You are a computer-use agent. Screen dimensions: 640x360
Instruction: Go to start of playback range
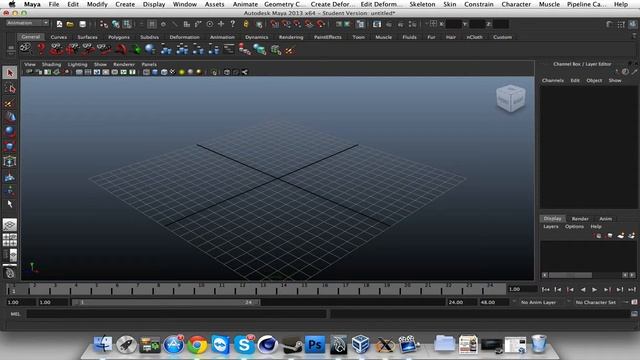tap(545, 289)
